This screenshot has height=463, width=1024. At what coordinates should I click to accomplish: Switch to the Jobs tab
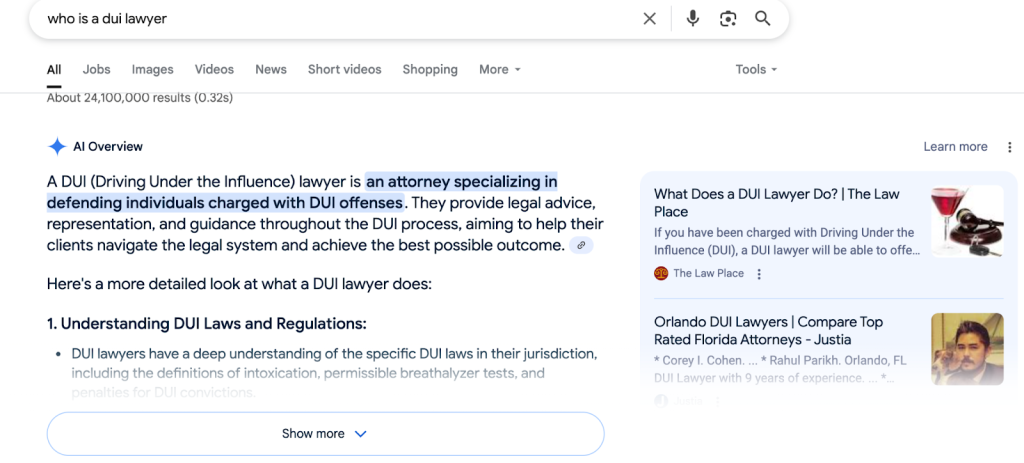point(97,69)
